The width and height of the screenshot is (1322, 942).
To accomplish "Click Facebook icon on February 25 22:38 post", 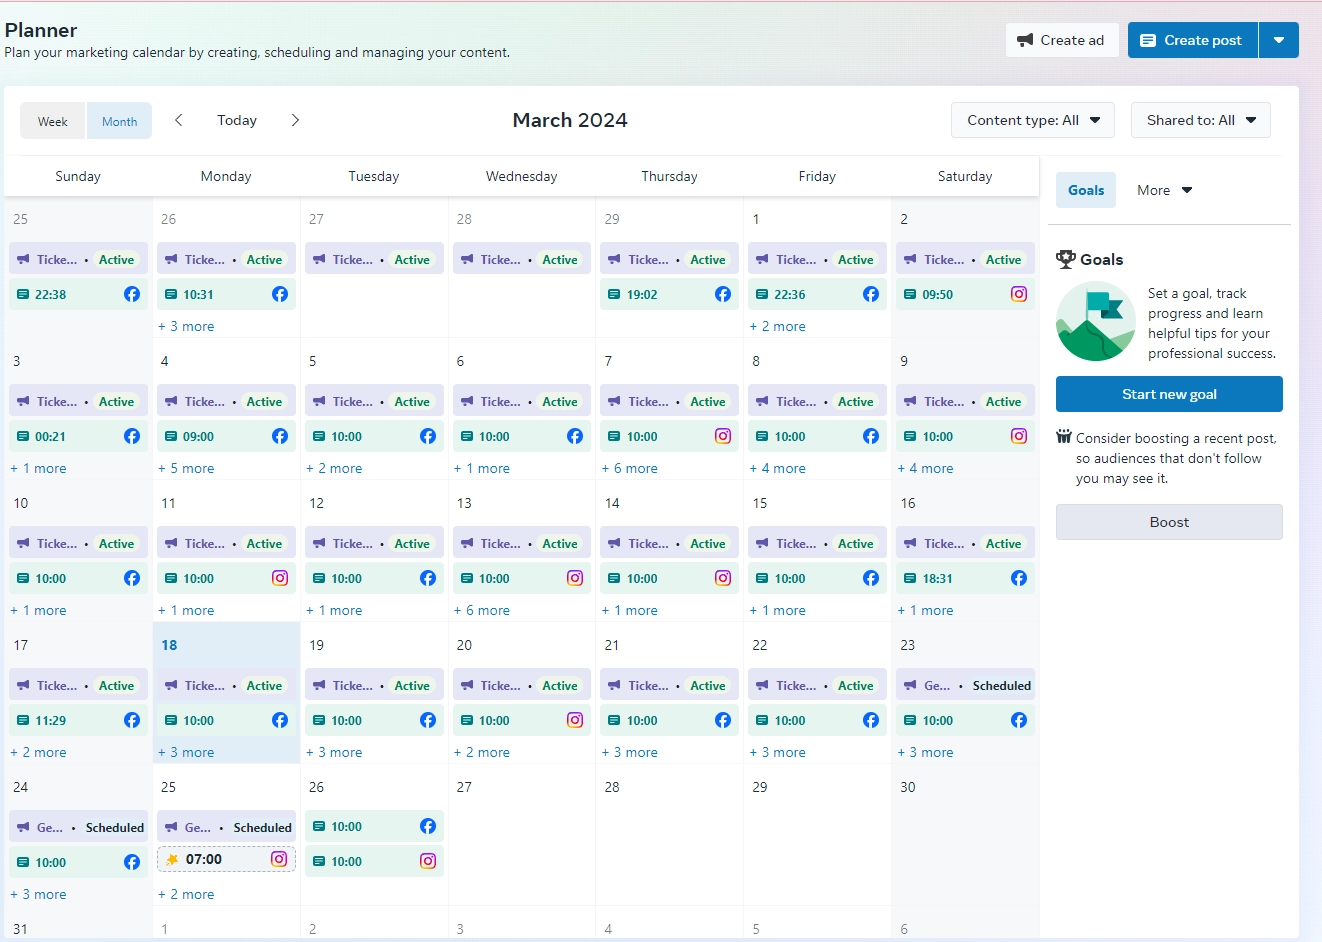I will (x=132, y=294).
